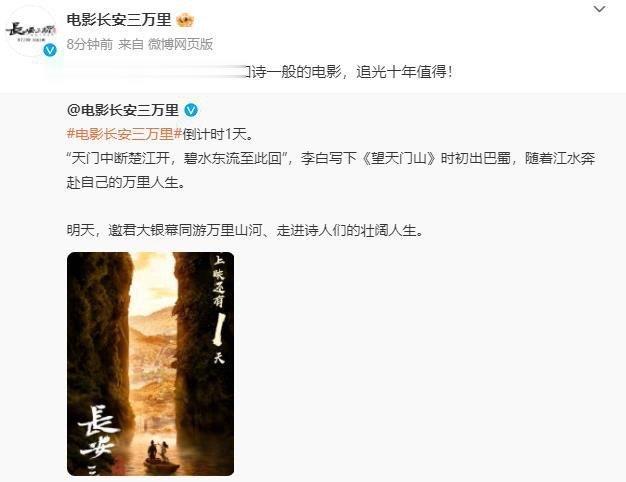Viewport: 626px width, 482px height.
Task: Enlarge the 长安三万里 countdown poster image
Action: (x=151, y=364)
